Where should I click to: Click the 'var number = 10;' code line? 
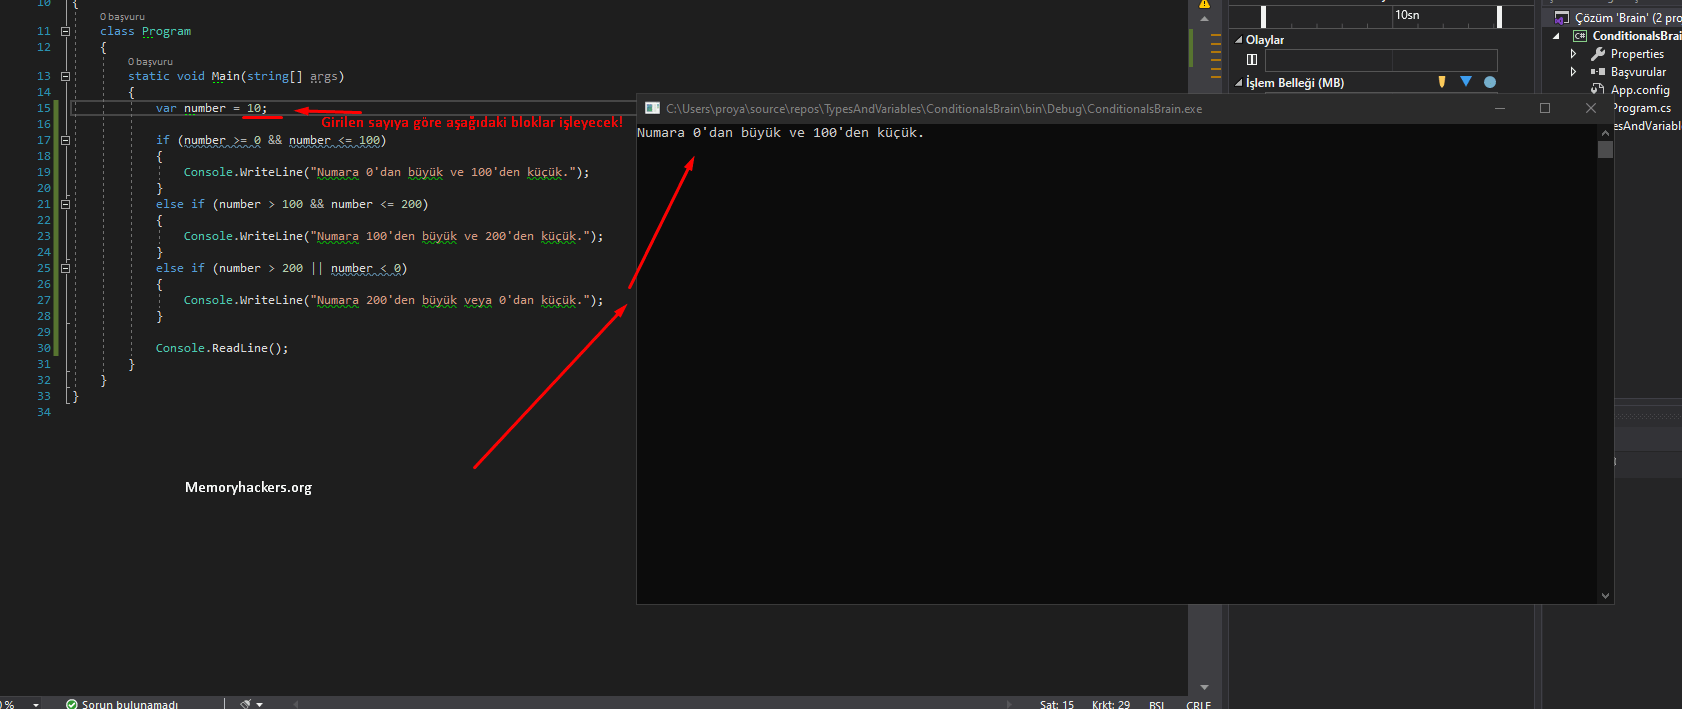point(211,108)
